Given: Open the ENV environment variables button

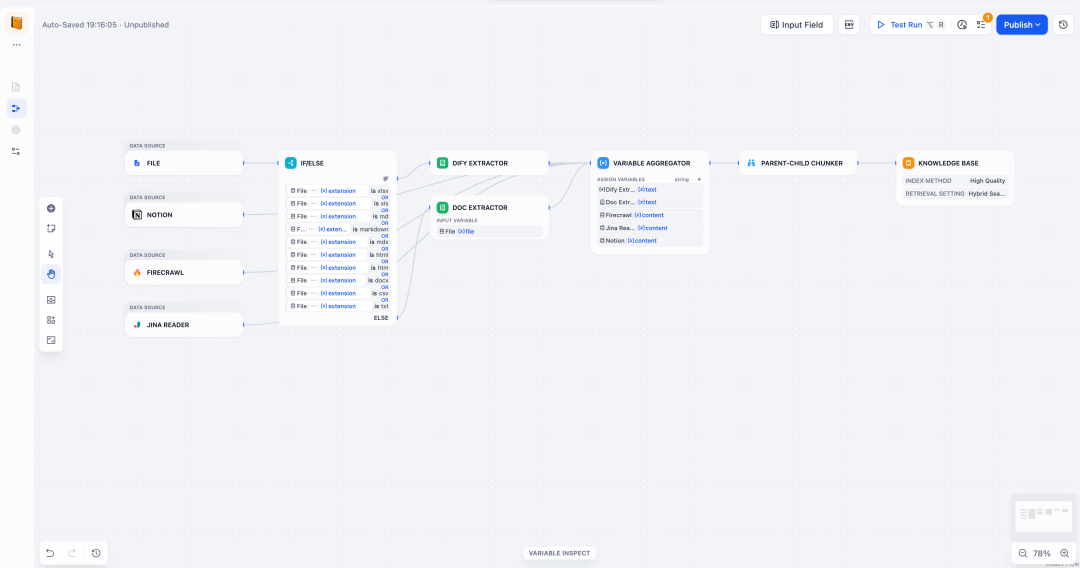Looking at the screenshot, I should click(849, 25).
